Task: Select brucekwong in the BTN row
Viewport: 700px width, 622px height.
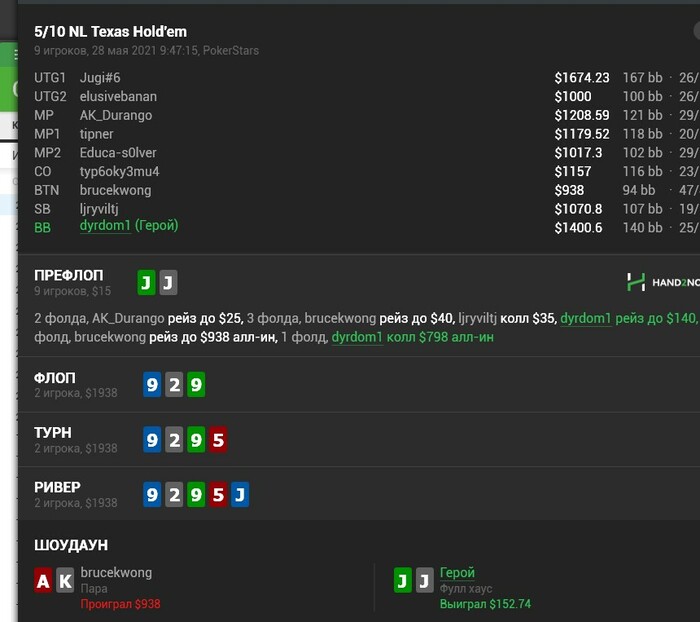Action: coord(116,190)
